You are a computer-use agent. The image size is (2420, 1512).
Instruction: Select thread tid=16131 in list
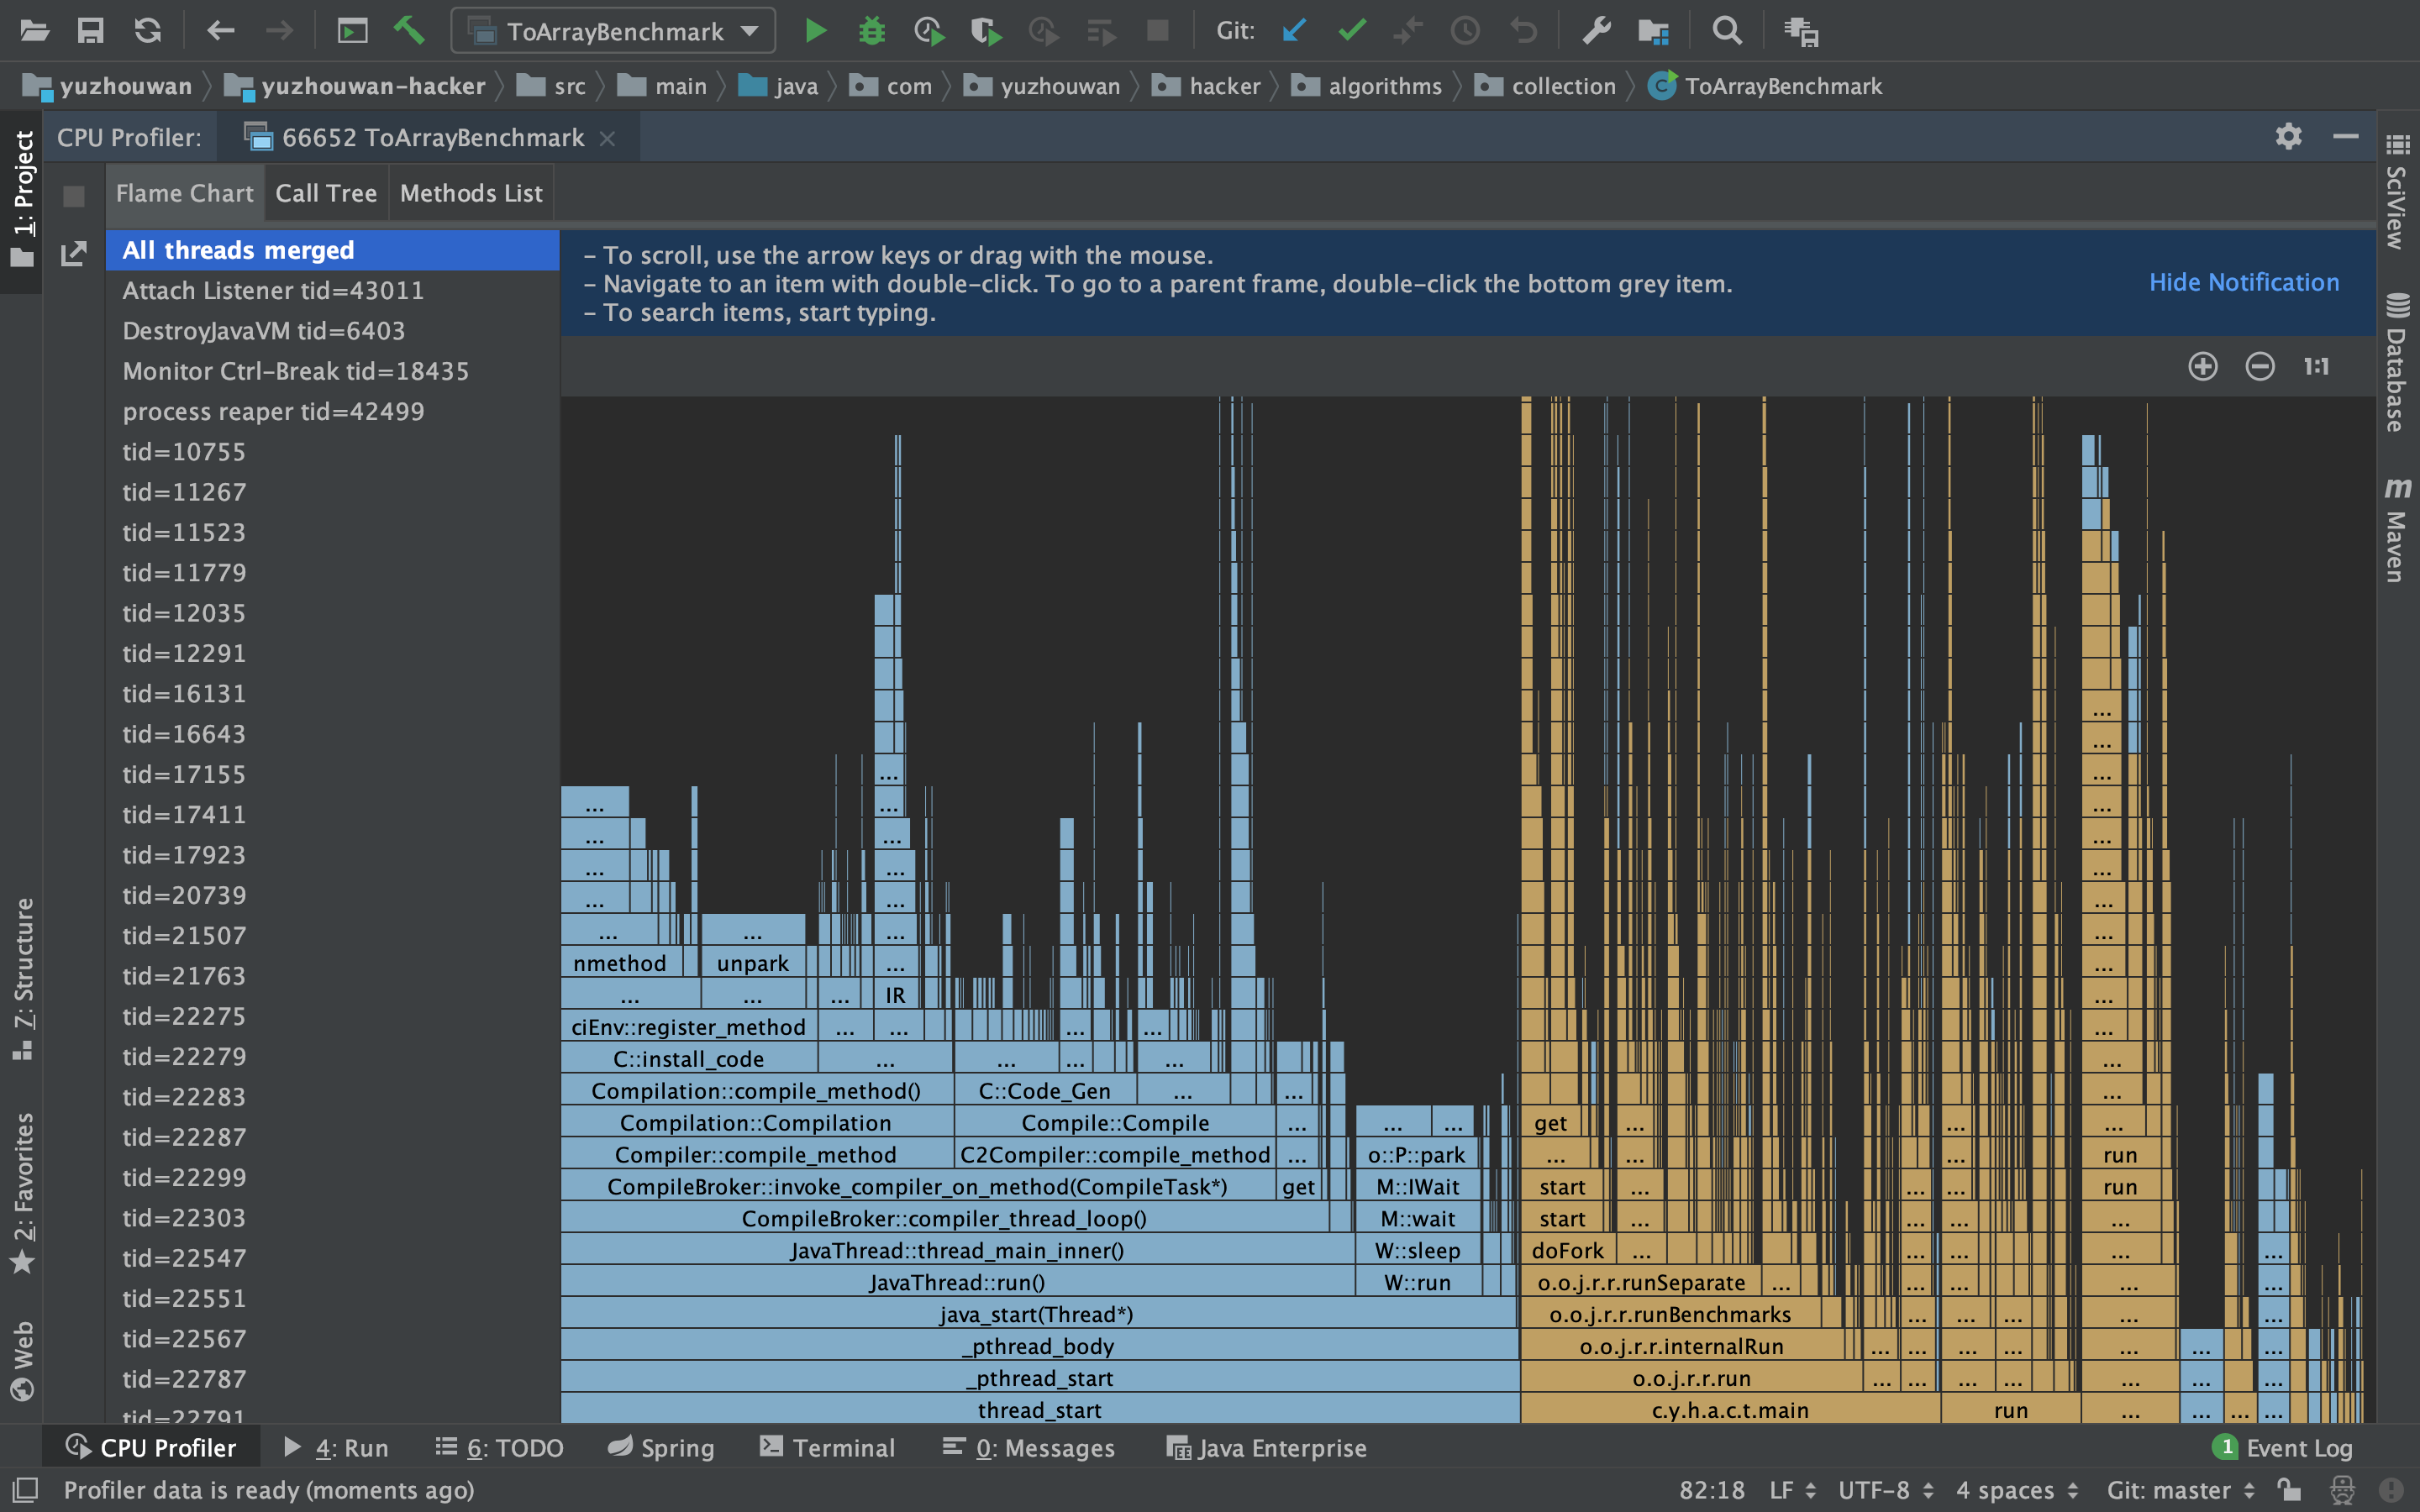coord(184,693)
